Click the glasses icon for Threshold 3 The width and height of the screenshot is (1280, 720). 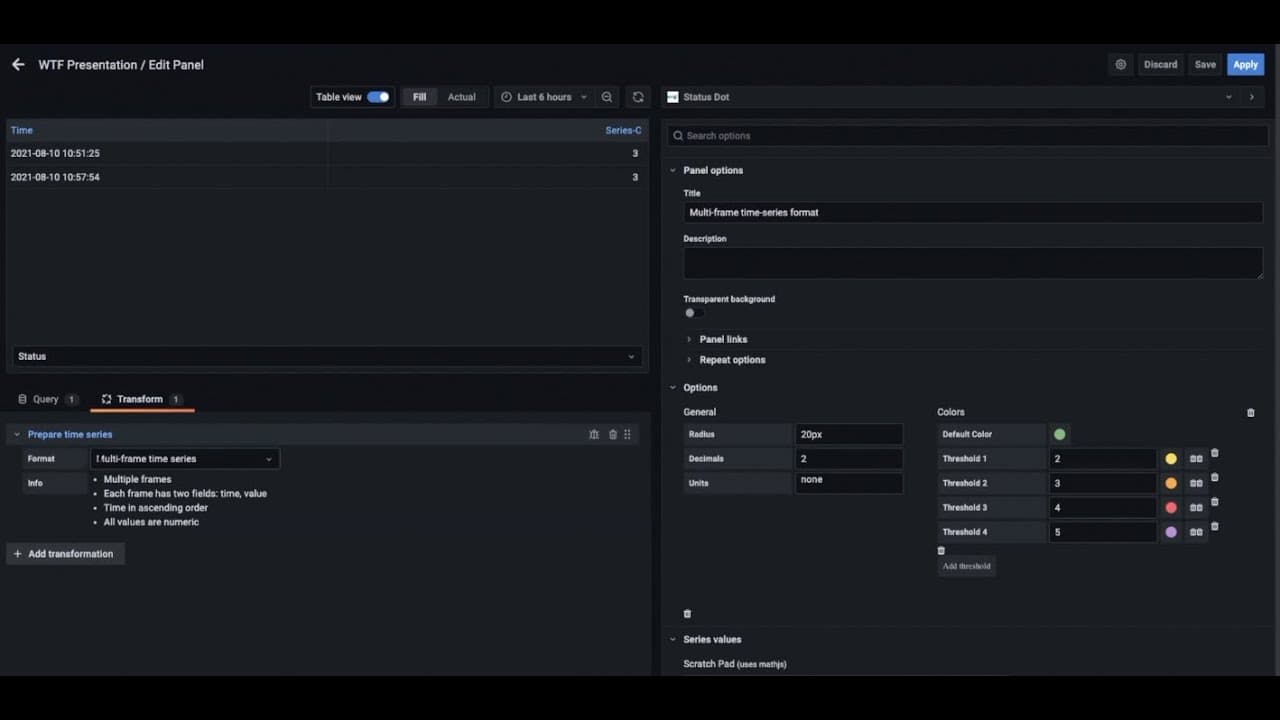(1196, 508)
